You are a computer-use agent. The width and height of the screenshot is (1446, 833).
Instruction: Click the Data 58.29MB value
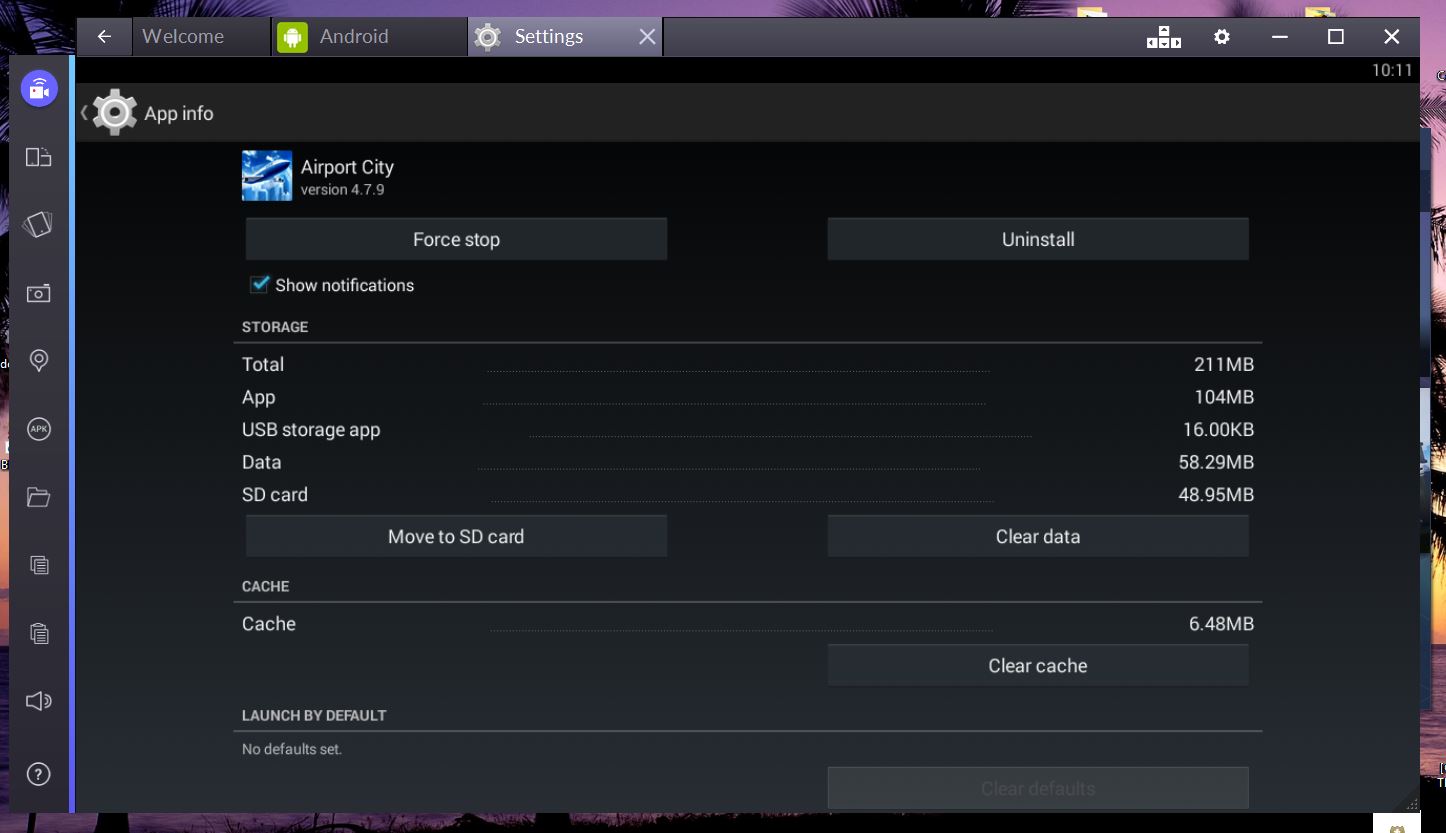point(1216,462)
